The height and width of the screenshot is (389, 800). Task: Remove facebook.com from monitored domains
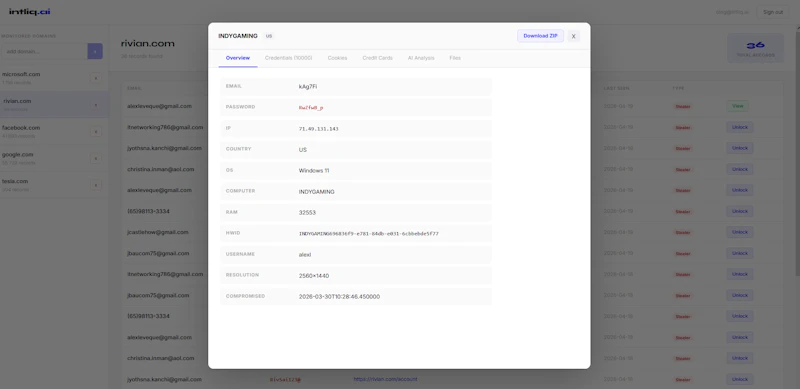pos(95,132)
